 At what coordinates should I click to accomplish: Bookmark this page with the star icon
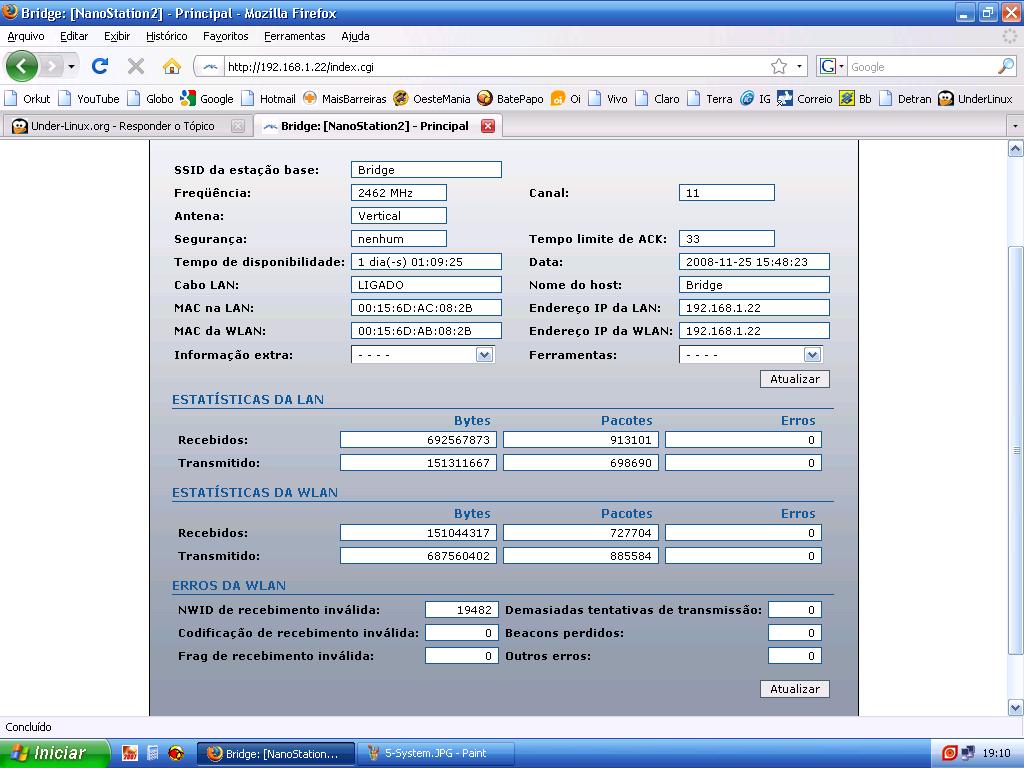tap(778, 67)
